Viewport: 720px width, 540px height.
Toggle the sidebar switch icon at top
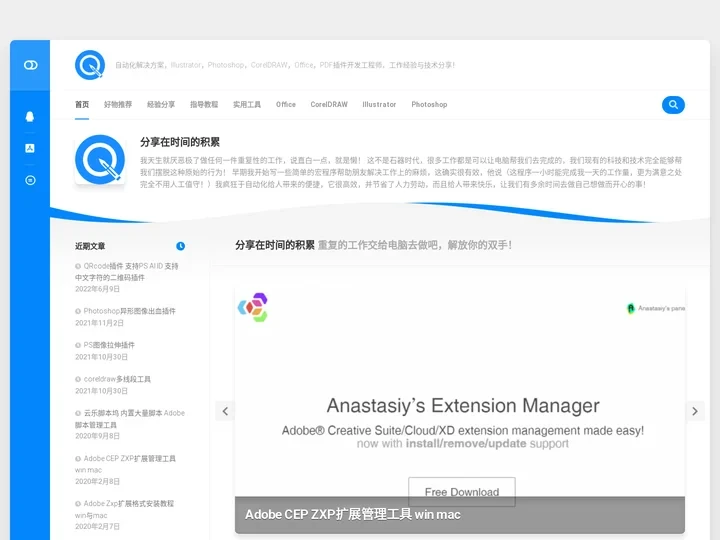click(30, 65)
